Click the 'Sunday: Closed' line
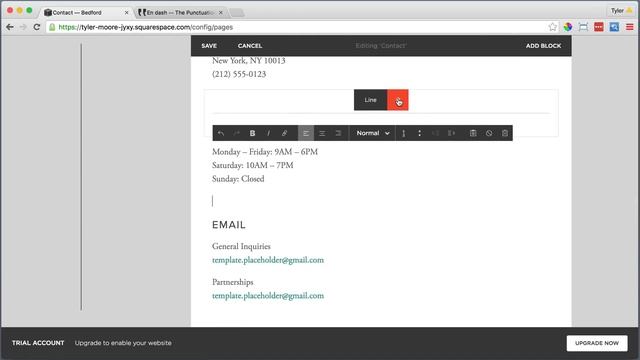The height and width of the screenshot is (360, 640). click(x=238, y=179)
